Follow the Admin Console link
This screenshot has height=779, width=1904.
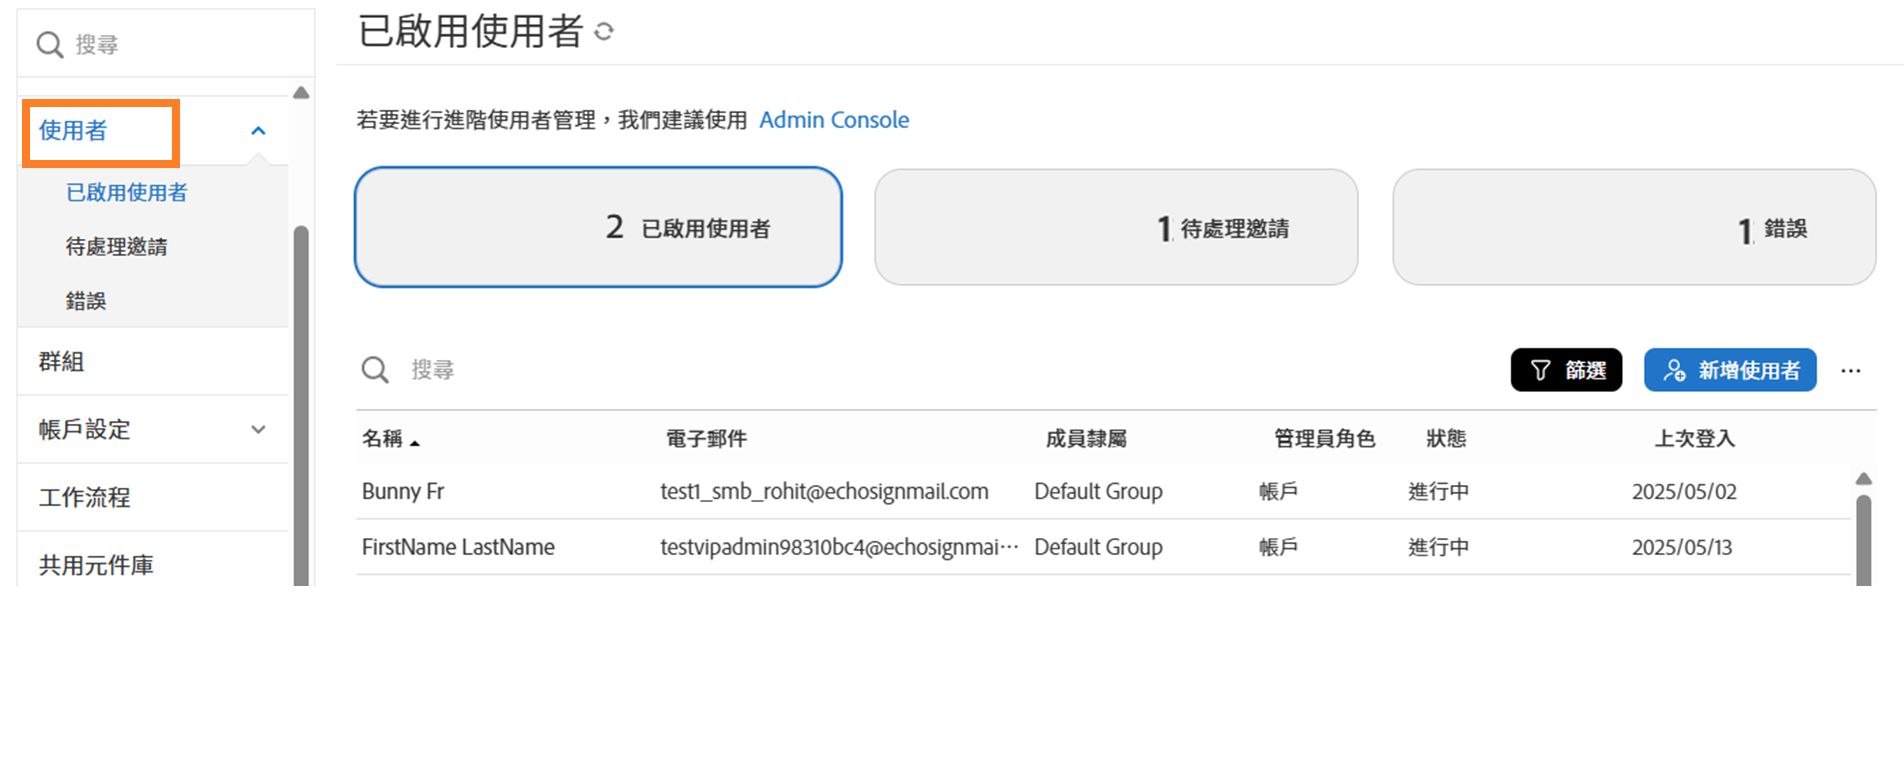pos(834,120)
